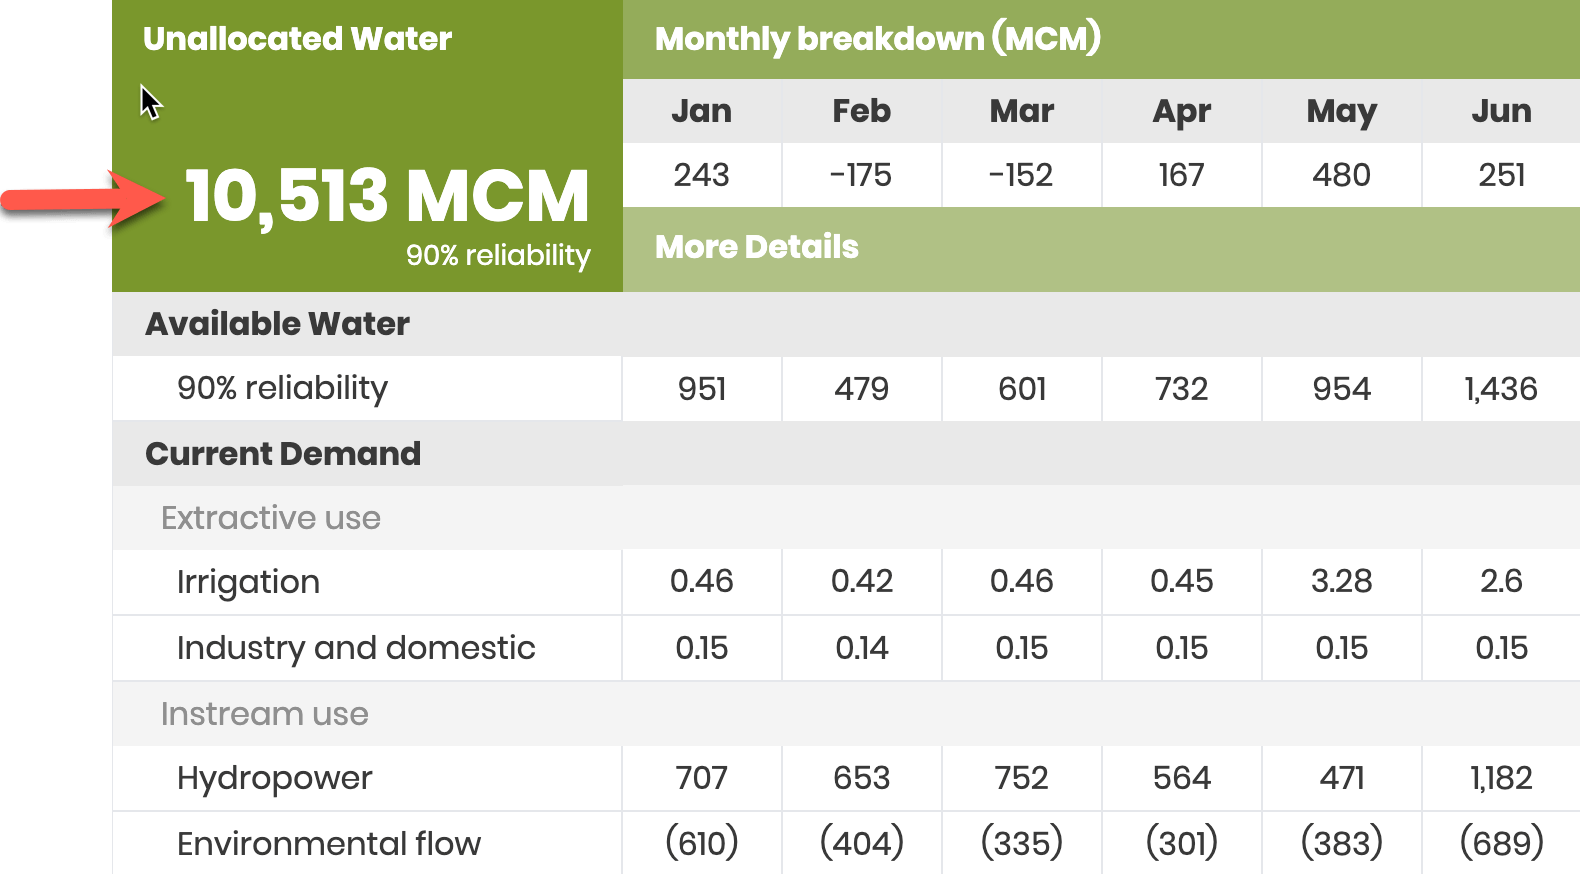Select the Feb column header
This screenshot has width=1580, height=874.
861,111
